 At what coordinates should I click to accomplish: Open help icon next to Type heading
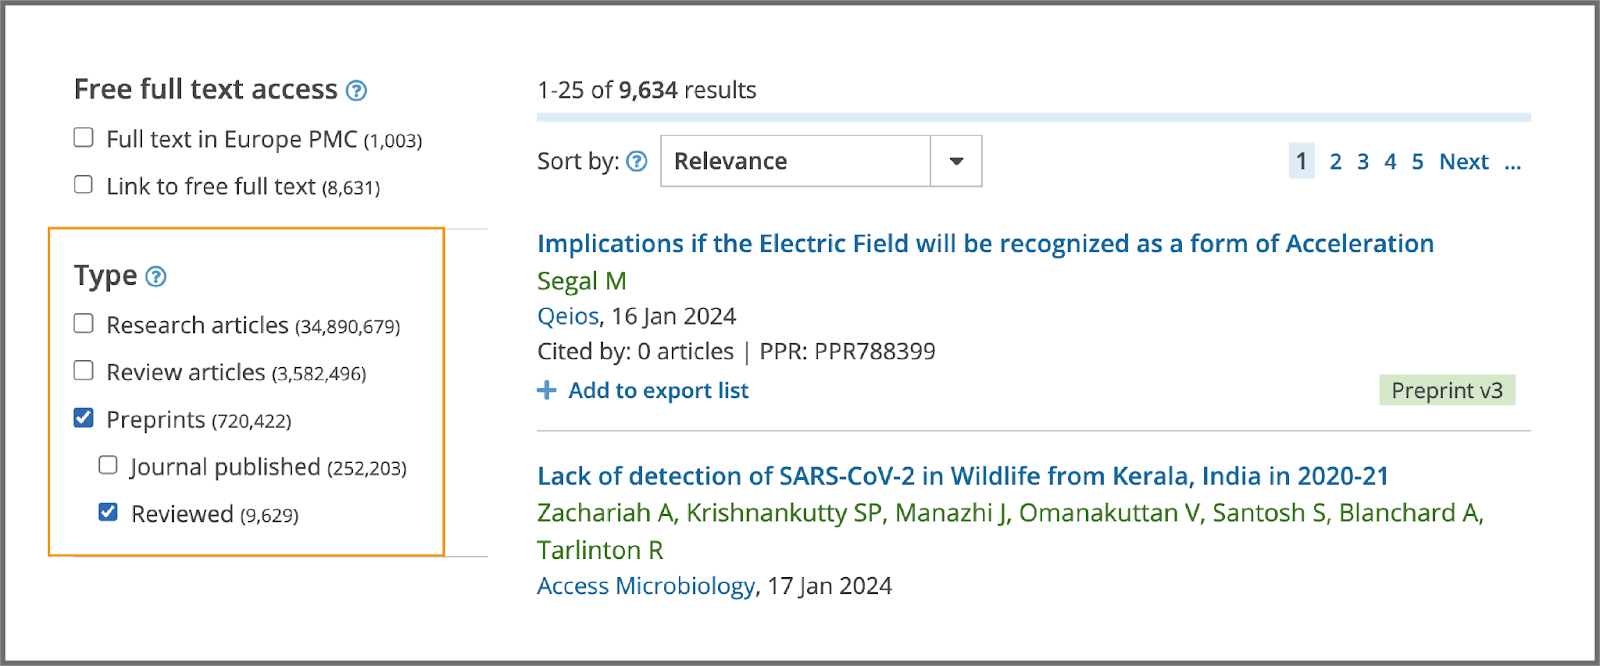pos(156,277)
